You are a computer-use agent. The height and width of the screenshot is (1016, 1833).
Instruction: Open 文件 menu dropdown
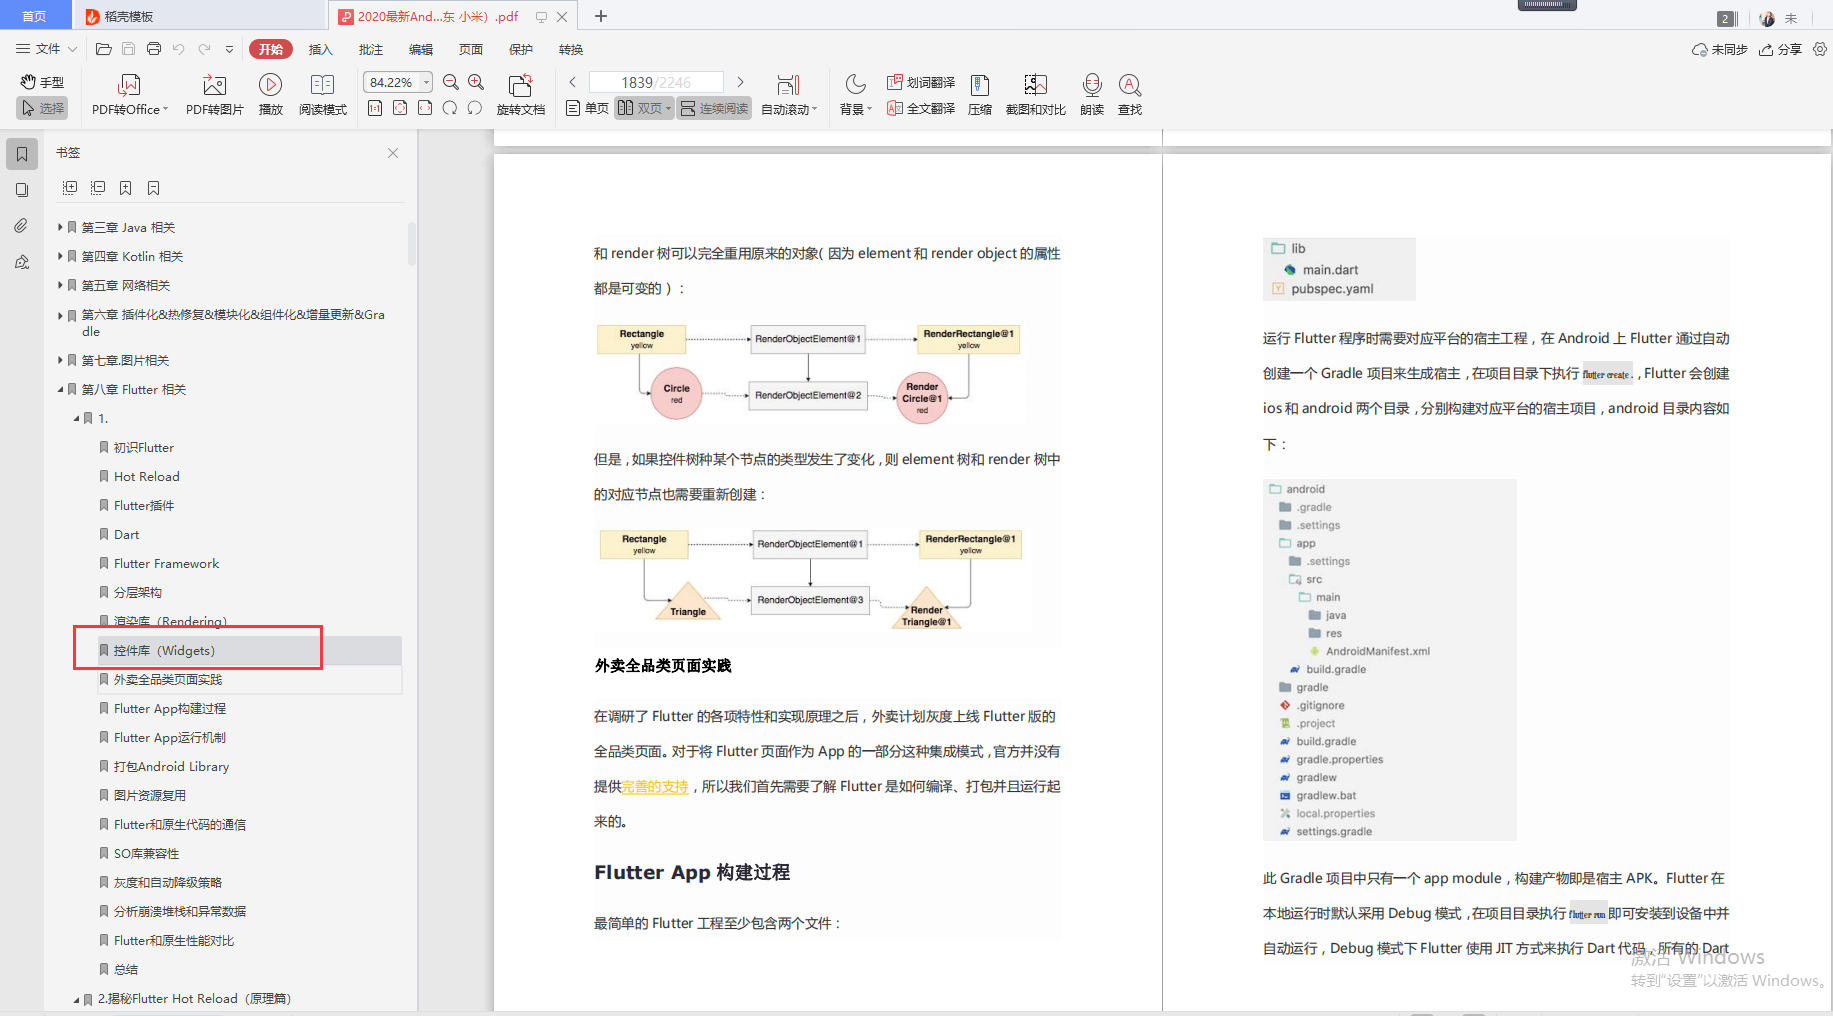coord(46,49)
